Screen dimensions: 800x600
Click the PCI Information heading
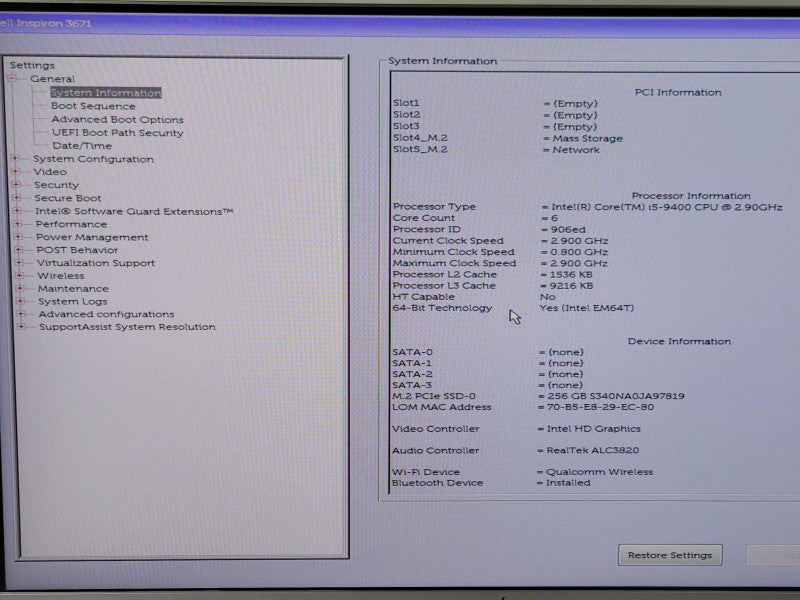click(x=678, y=92)
